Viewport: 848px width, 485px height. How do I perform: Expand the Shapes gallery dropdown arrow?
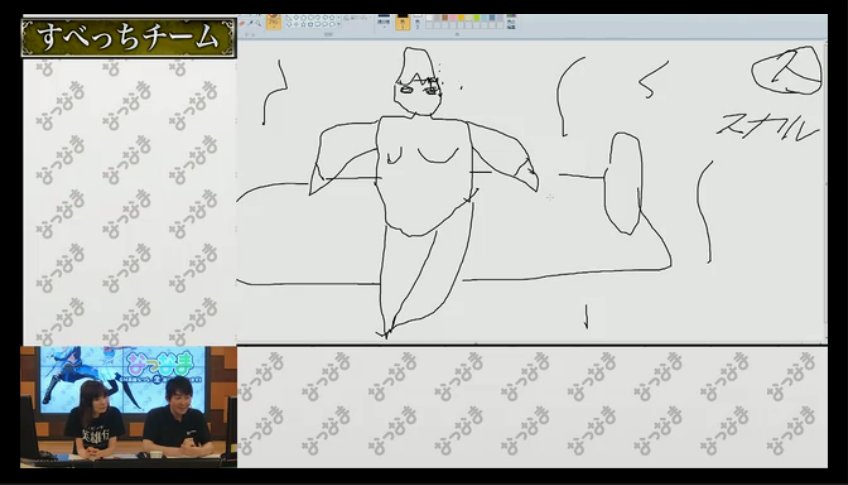point(339,24)
